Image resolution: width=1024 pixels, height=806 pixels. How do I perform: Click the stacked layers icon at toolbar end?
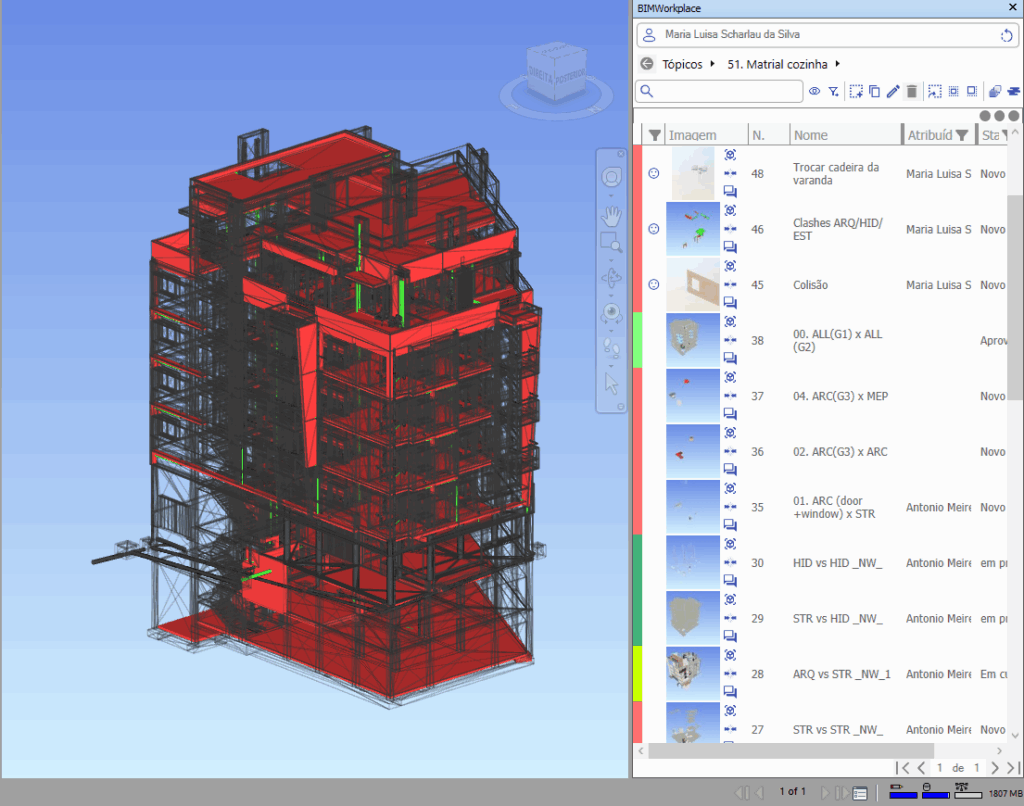coord(1014,91)
